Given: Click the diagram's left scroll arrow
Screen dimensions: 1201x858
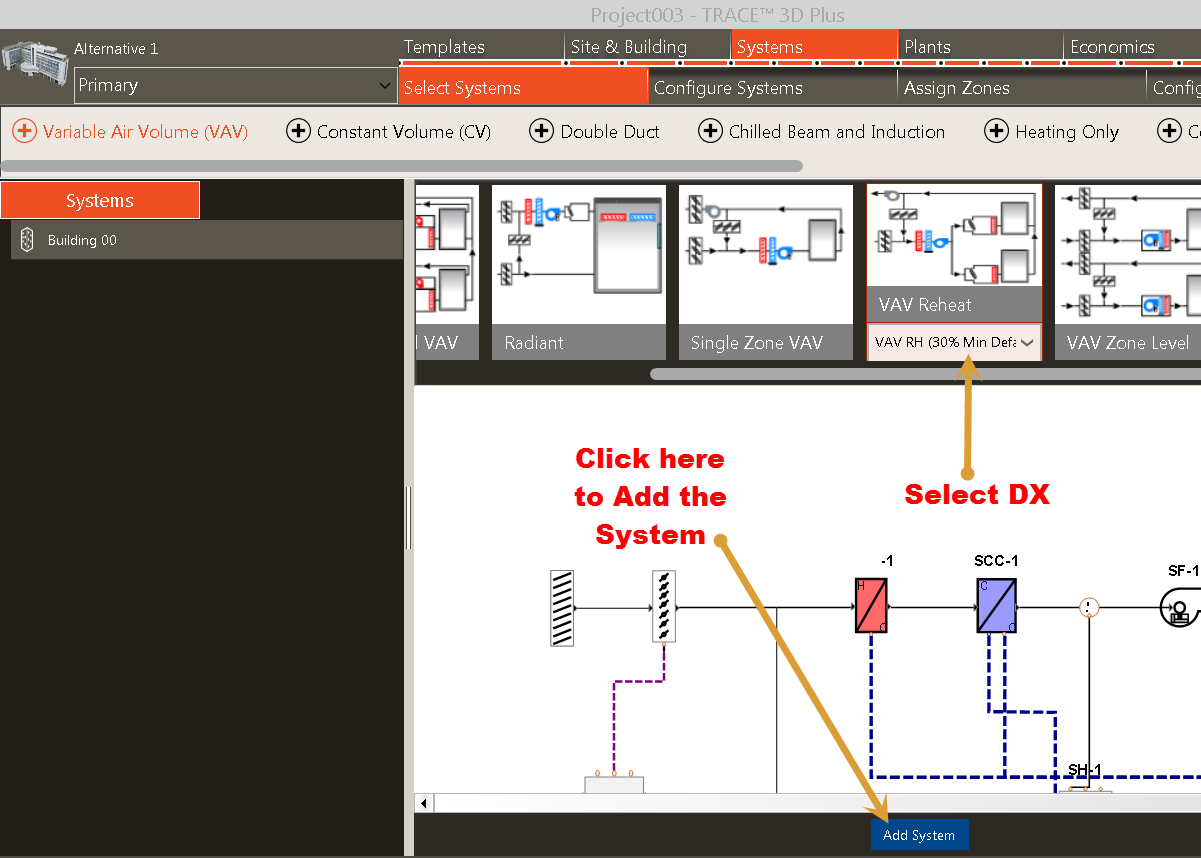Looking at the screenshot, I should click(425, 803).
